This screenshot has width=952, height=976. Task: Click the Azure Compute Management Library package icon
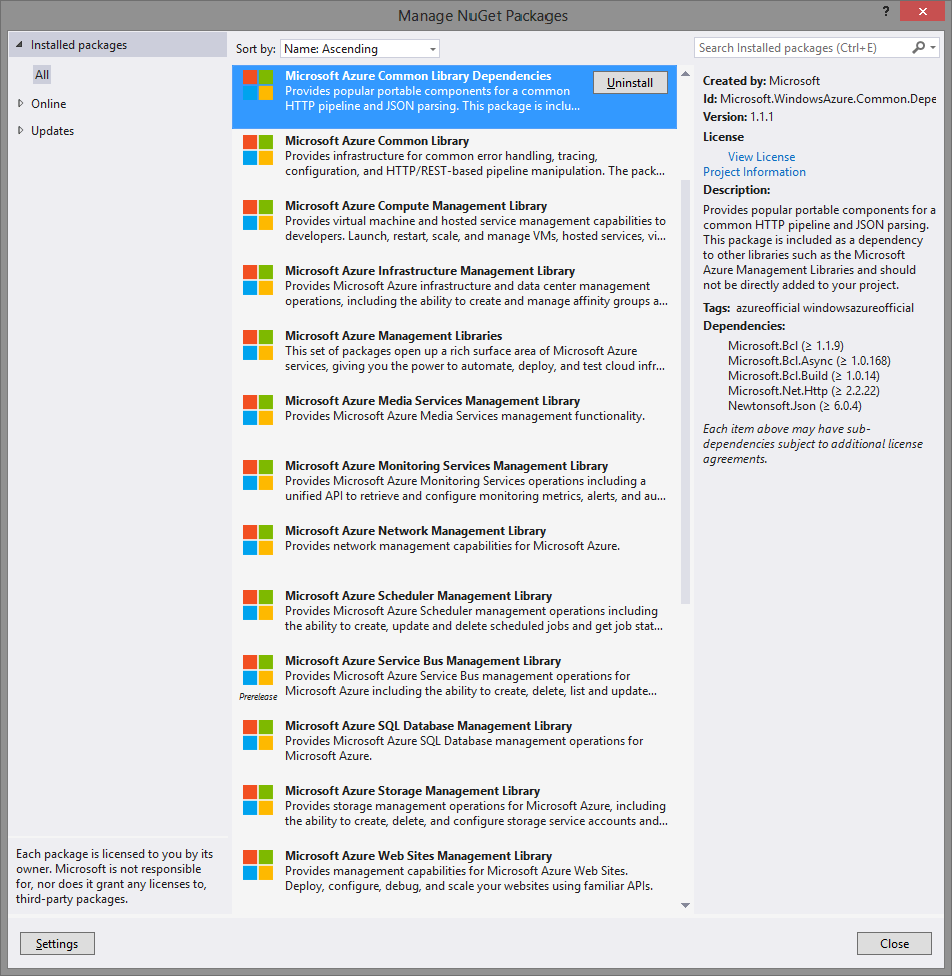[x=258, y=215]
